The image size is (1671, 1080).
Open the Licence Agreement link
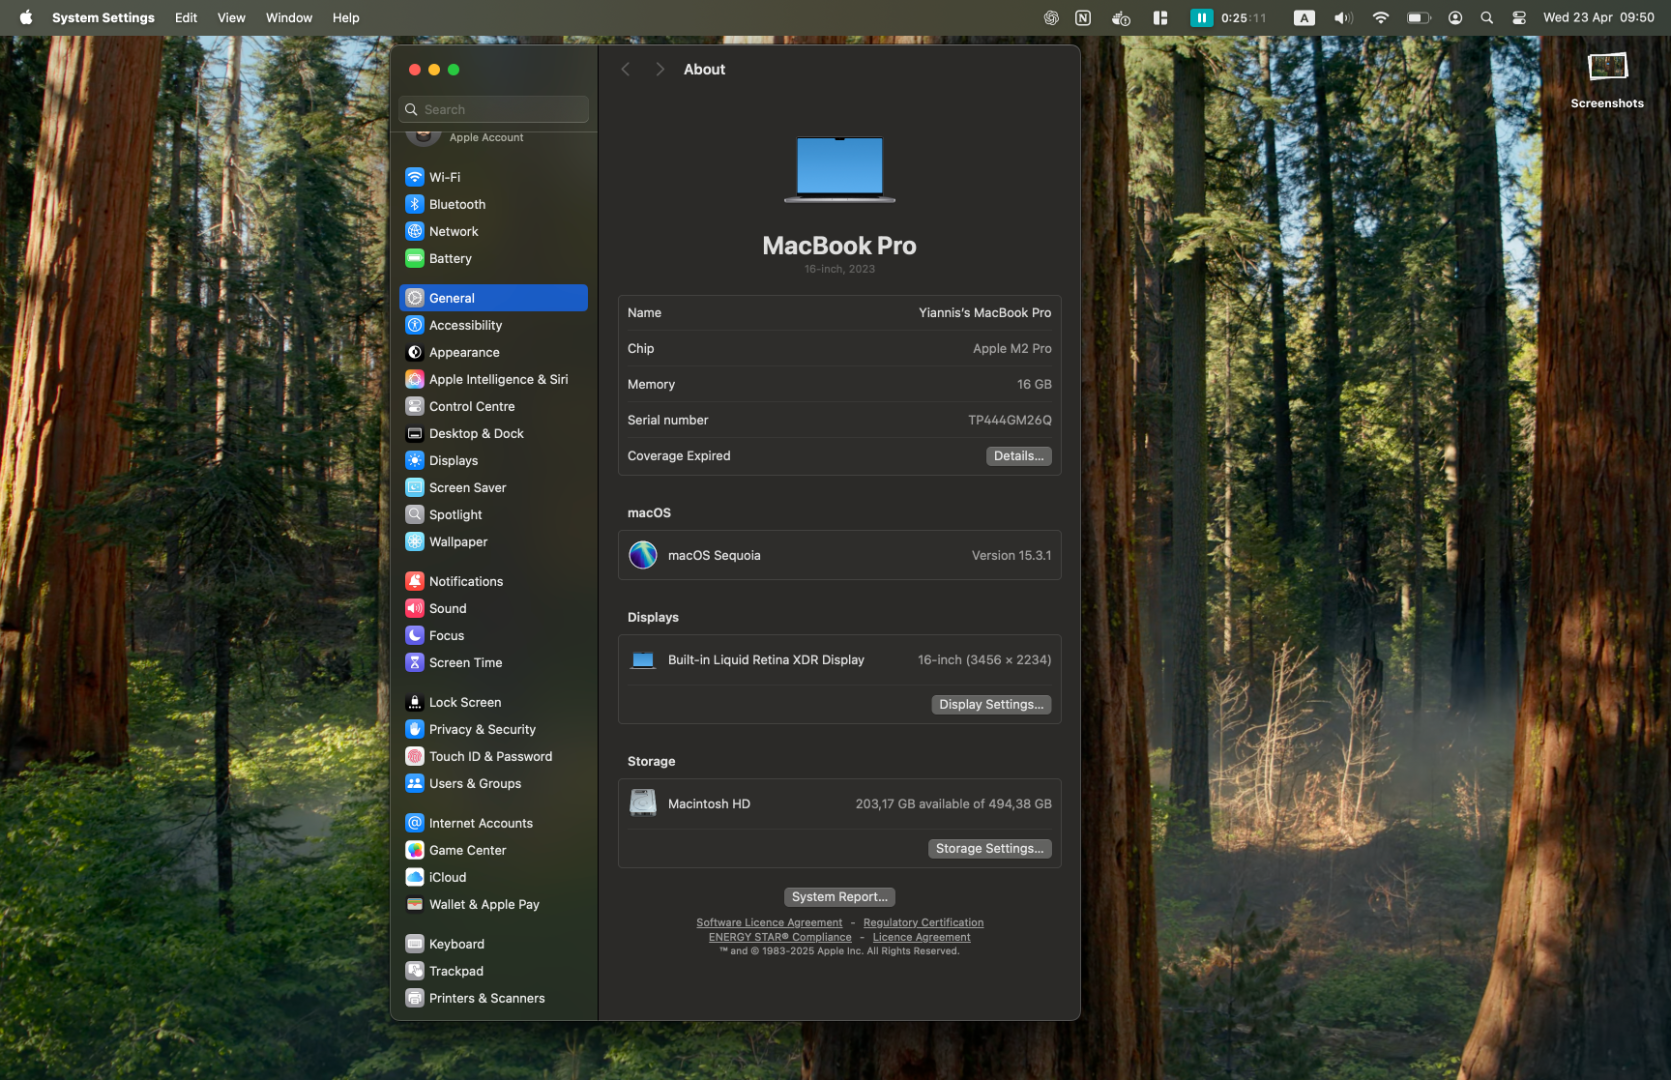[x=921, y=937]
